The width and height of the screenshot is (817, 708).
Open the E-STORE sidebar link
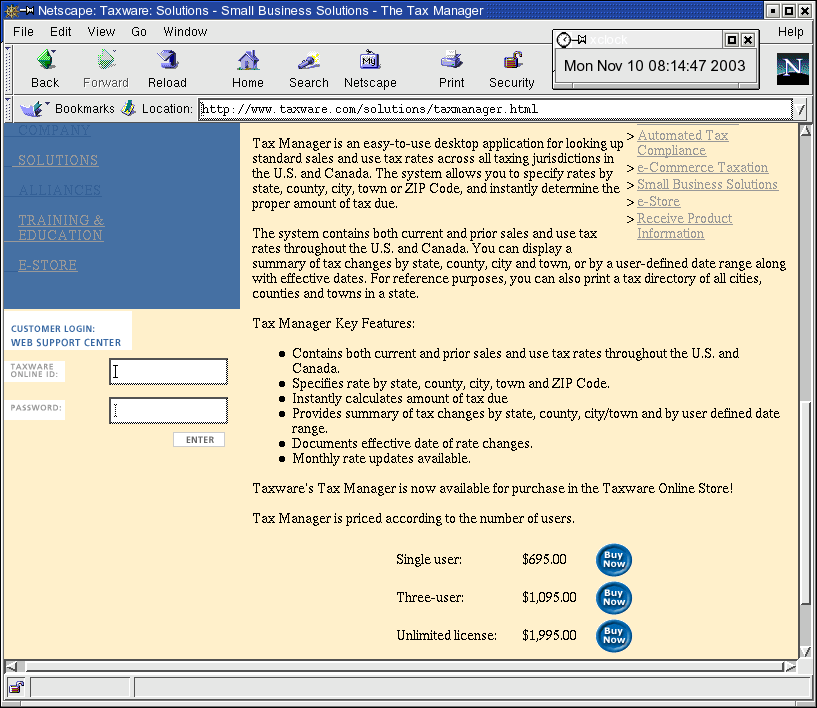tap(47, 265)
